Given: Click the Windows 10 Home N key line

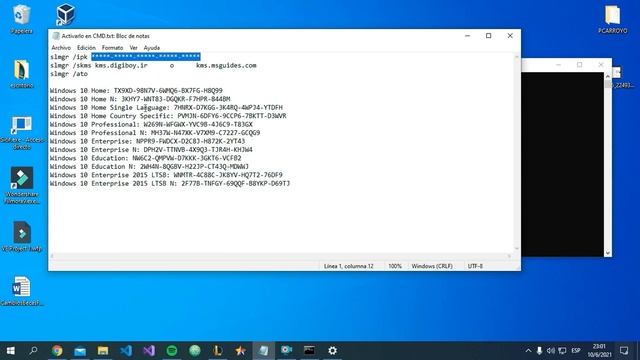Looking at the screenshot, I should (x=140, y=99).
